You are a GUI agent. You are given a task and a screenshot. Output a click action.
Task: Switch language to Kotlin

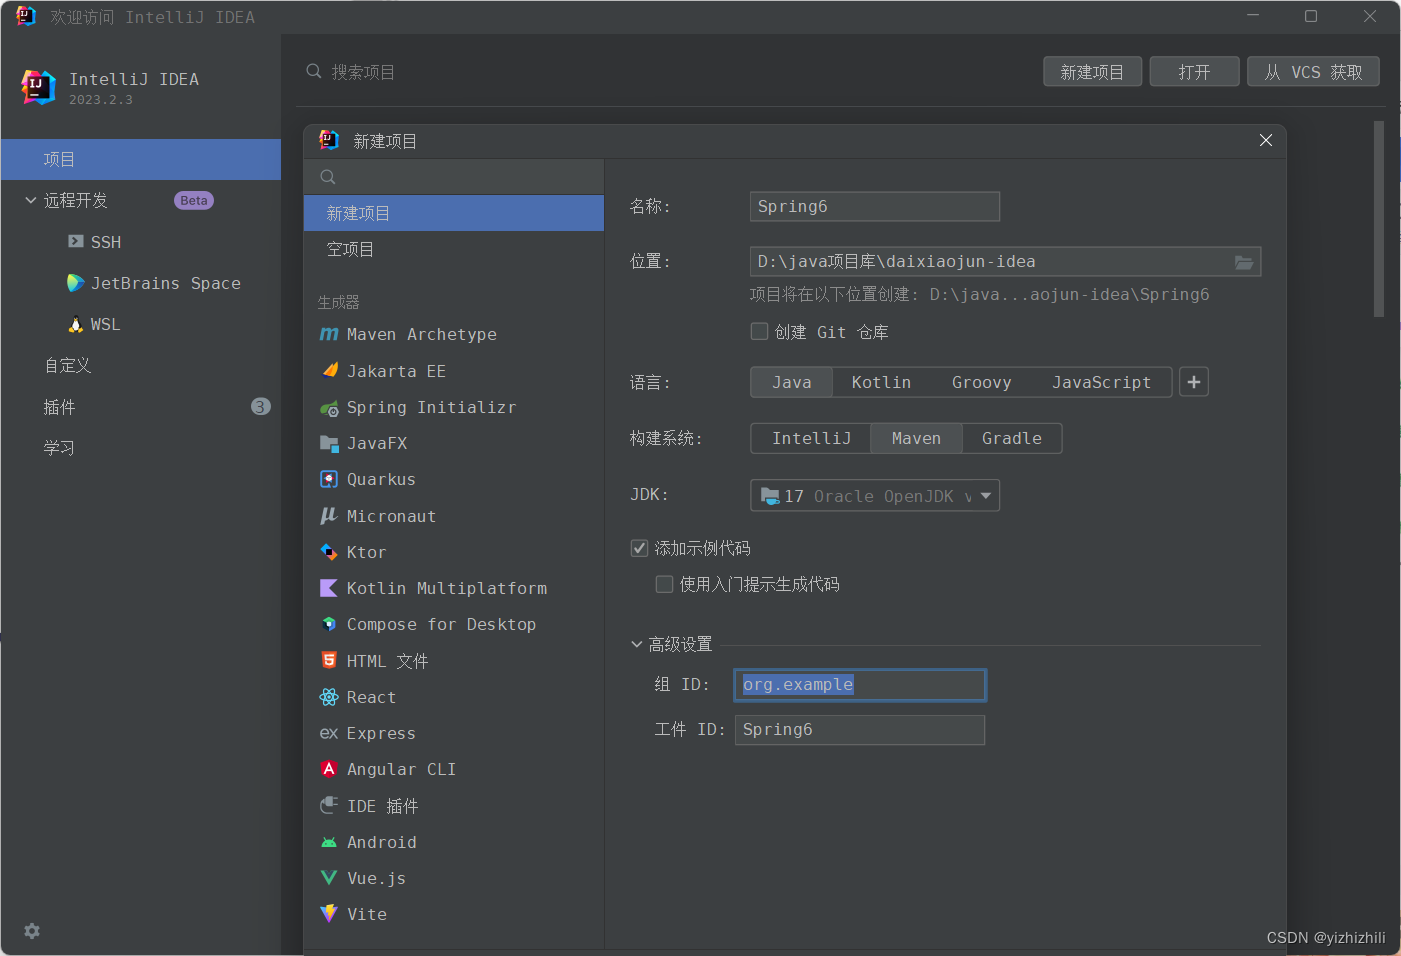coord(881,382)
